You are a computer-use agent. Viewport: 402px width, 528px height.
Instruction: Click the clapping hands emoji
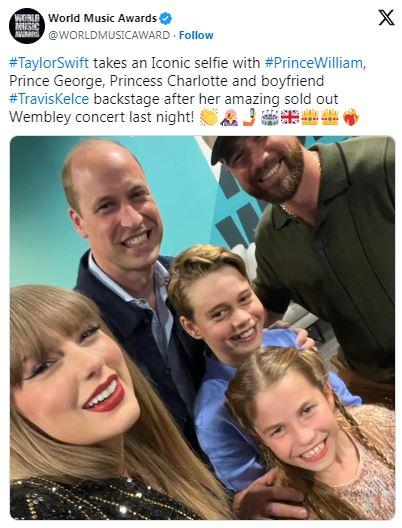209,117
